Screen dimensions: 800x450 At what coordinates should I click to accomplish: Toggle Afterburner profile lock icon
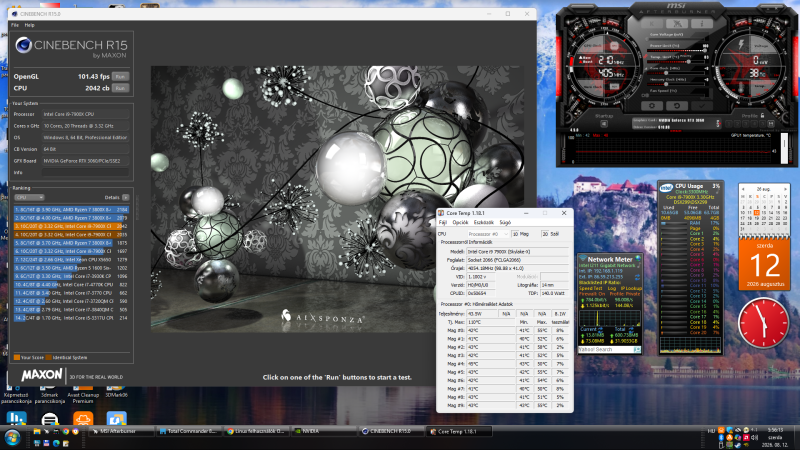tap(763, 116)
